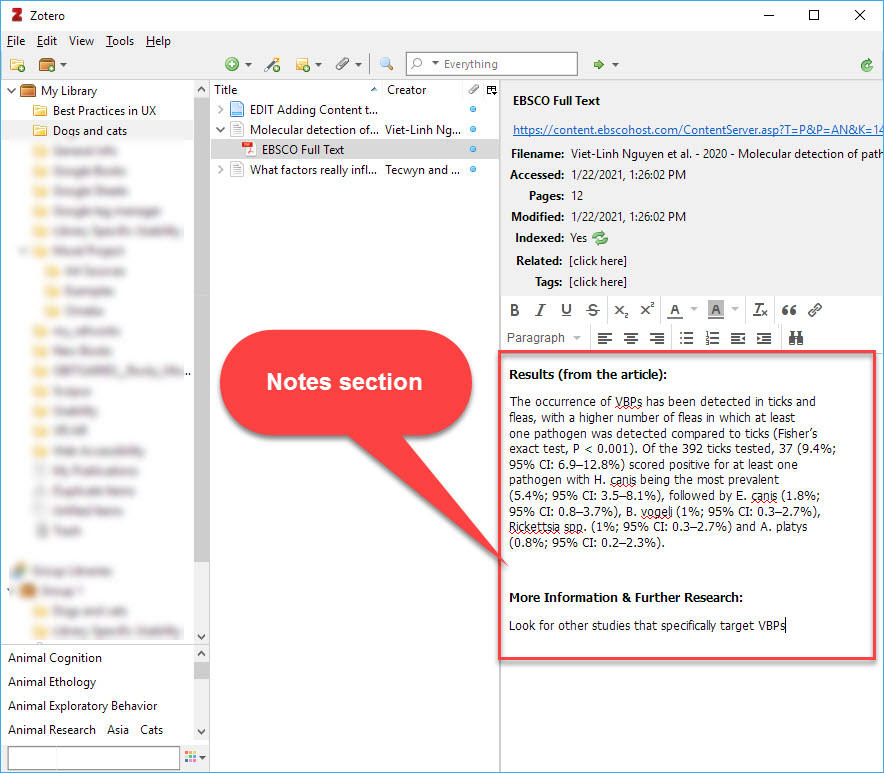This screenshot has width=884, height=773.
Task: Open the EBSCO content URL link
Action: point(690,130)
